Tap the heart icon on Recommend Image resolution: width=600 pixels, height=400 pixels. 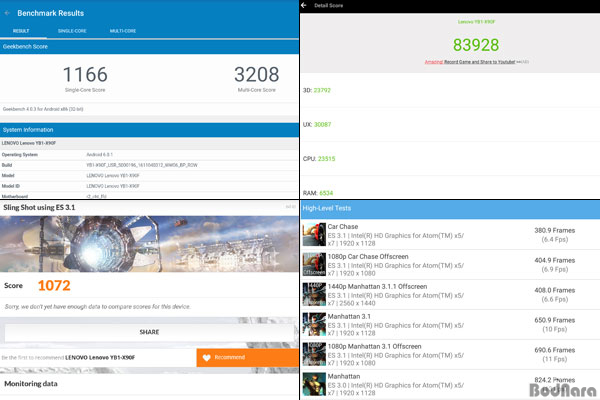coord(207,358)
